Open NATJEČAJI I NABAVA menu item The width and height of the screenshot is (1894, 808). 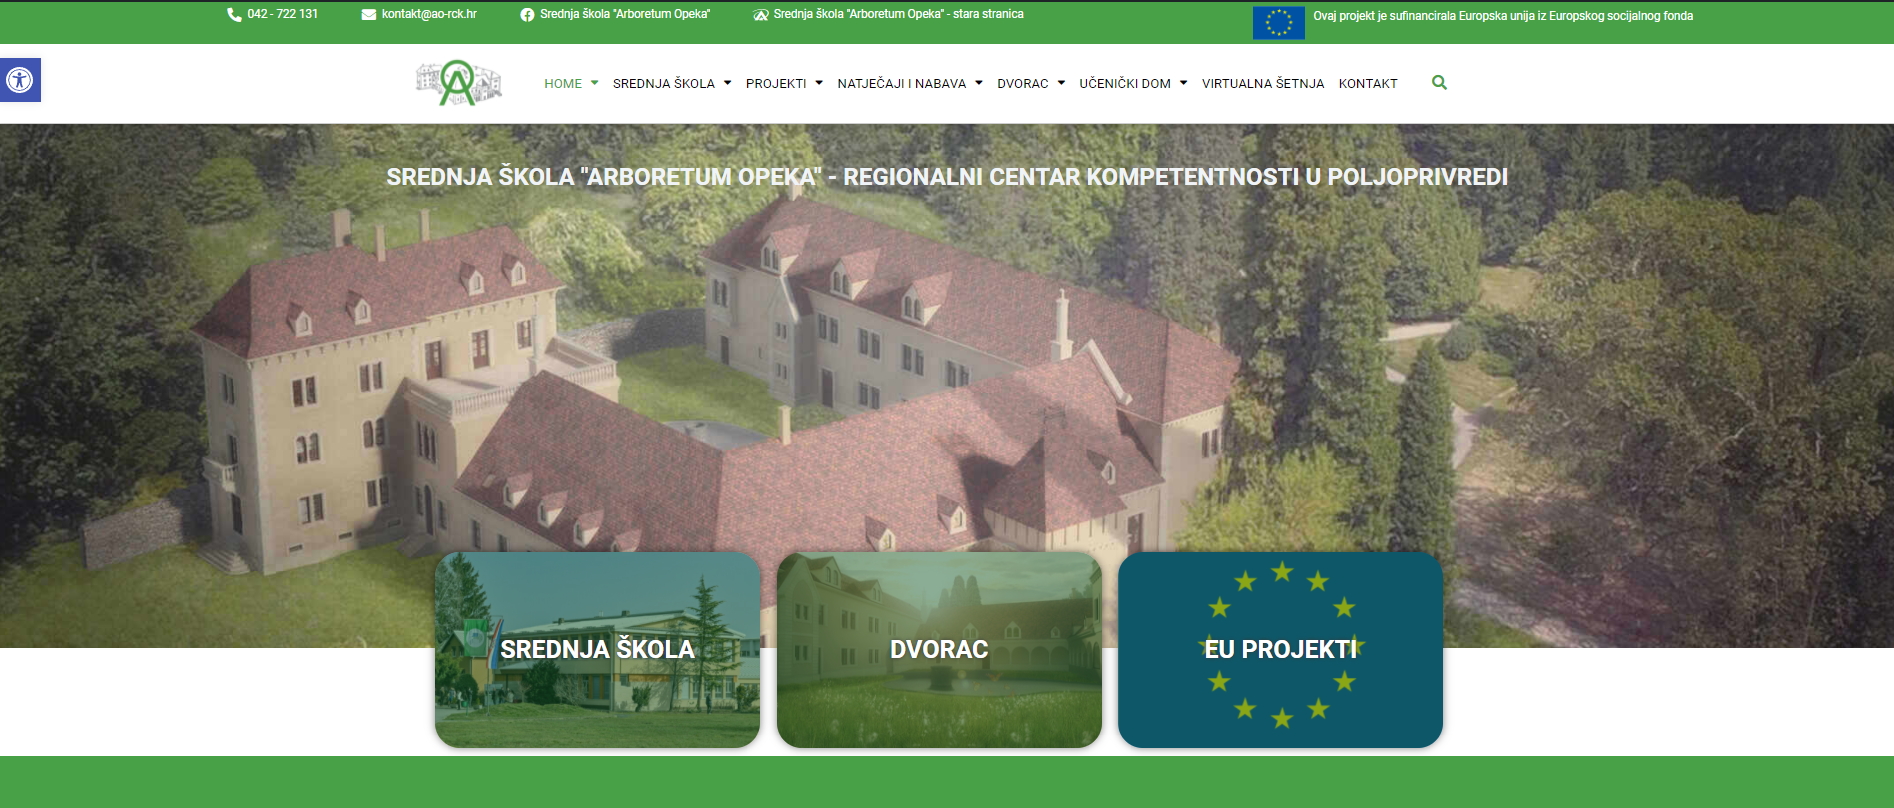point(902,84)
